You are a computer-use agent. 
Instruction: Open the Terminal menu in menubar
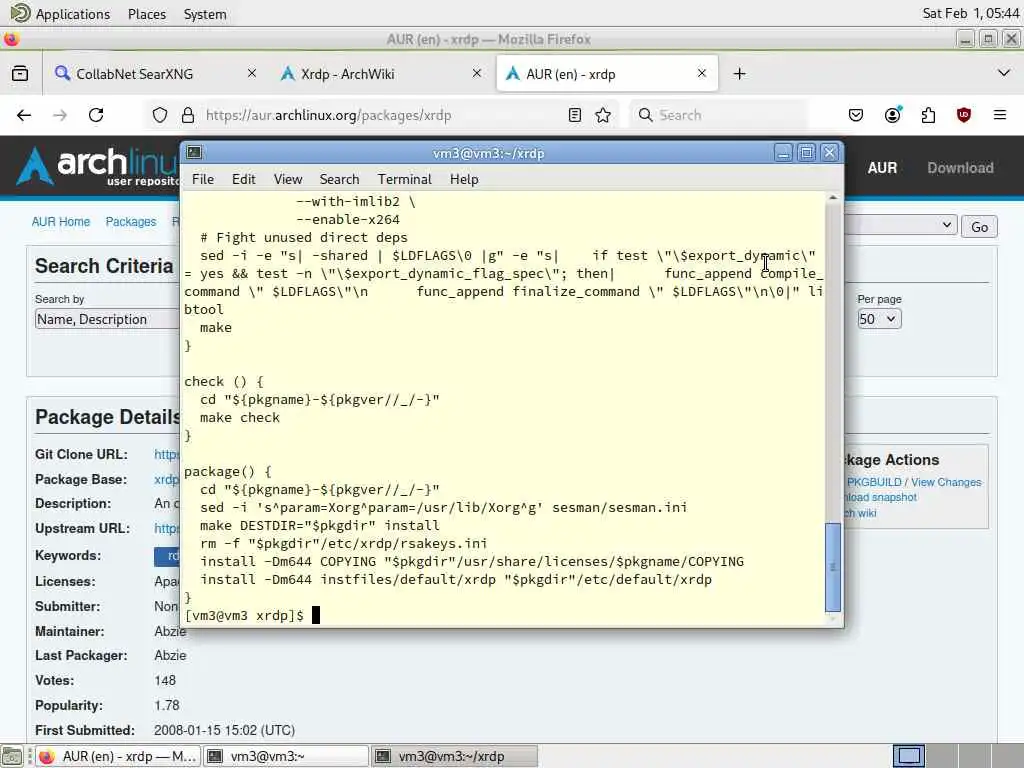(404, 179)
